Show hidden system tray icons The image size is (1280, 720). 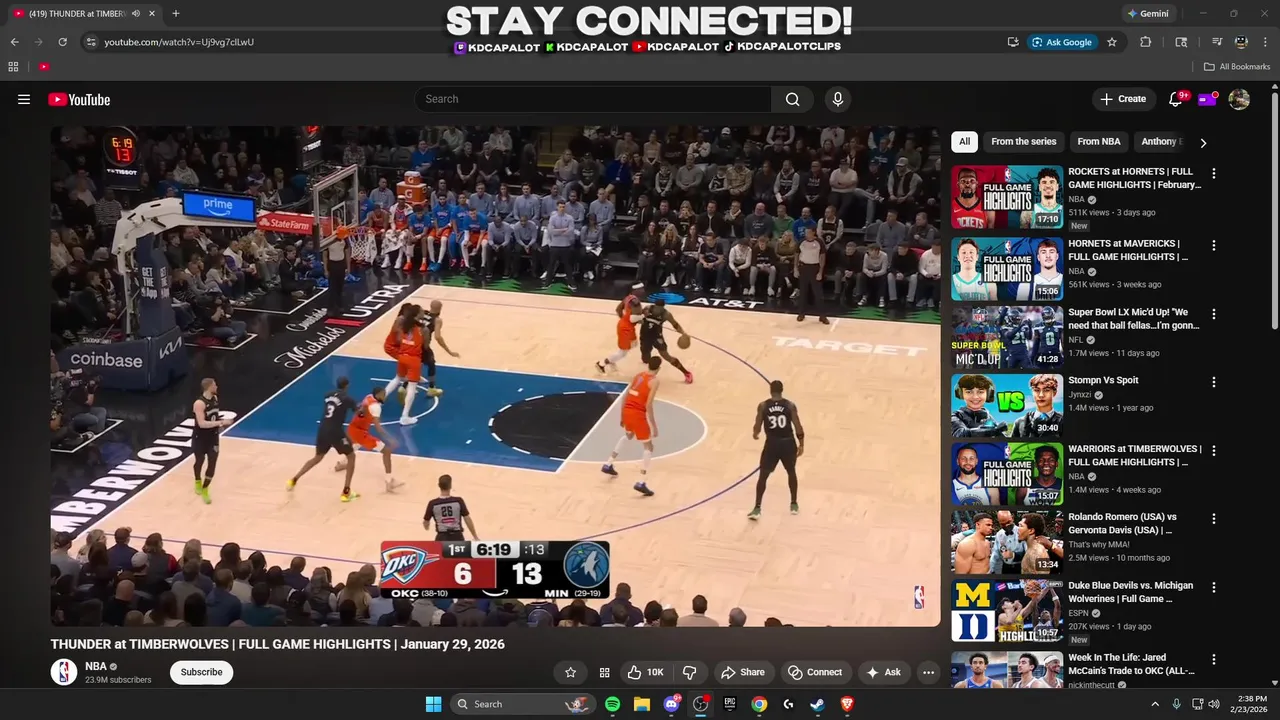(x=1155, y=704)
